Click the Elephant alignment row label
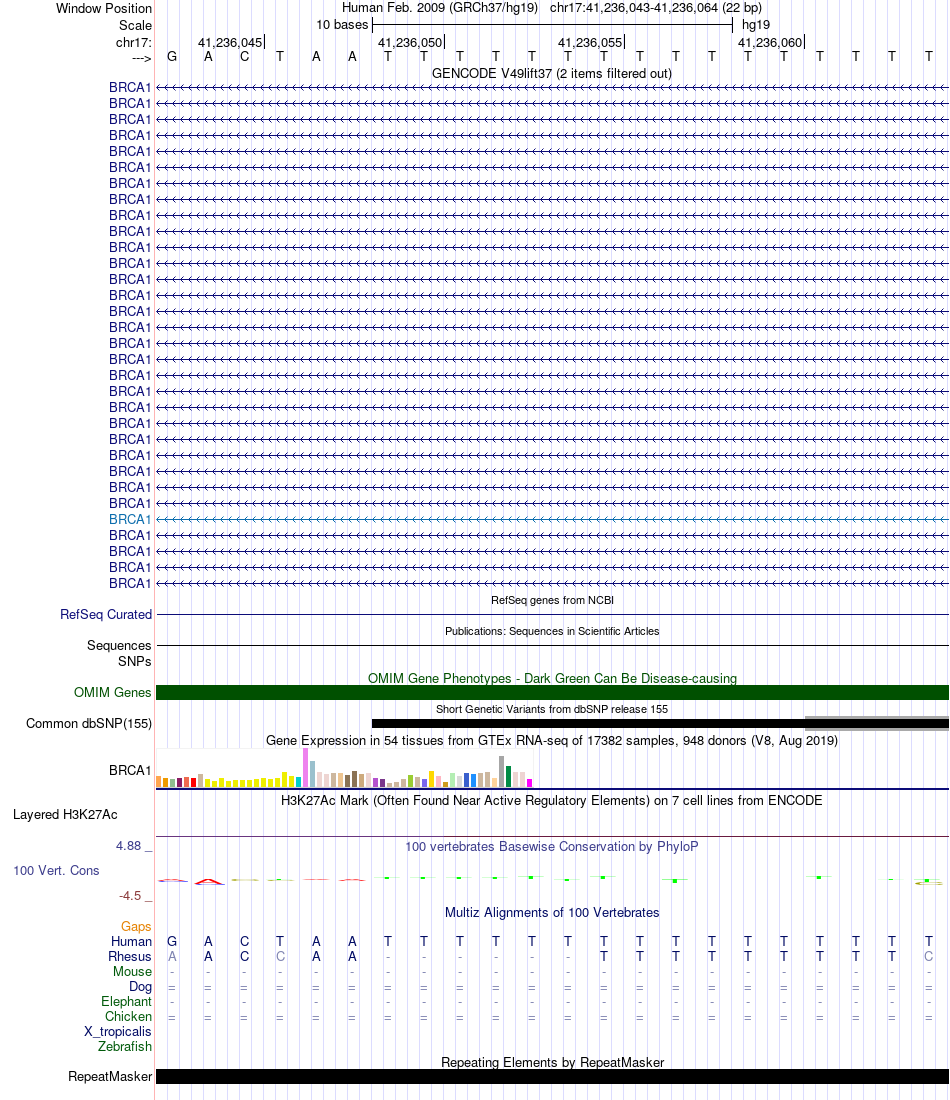This screenshot has height=1100, width=950. pos(126,1002)
